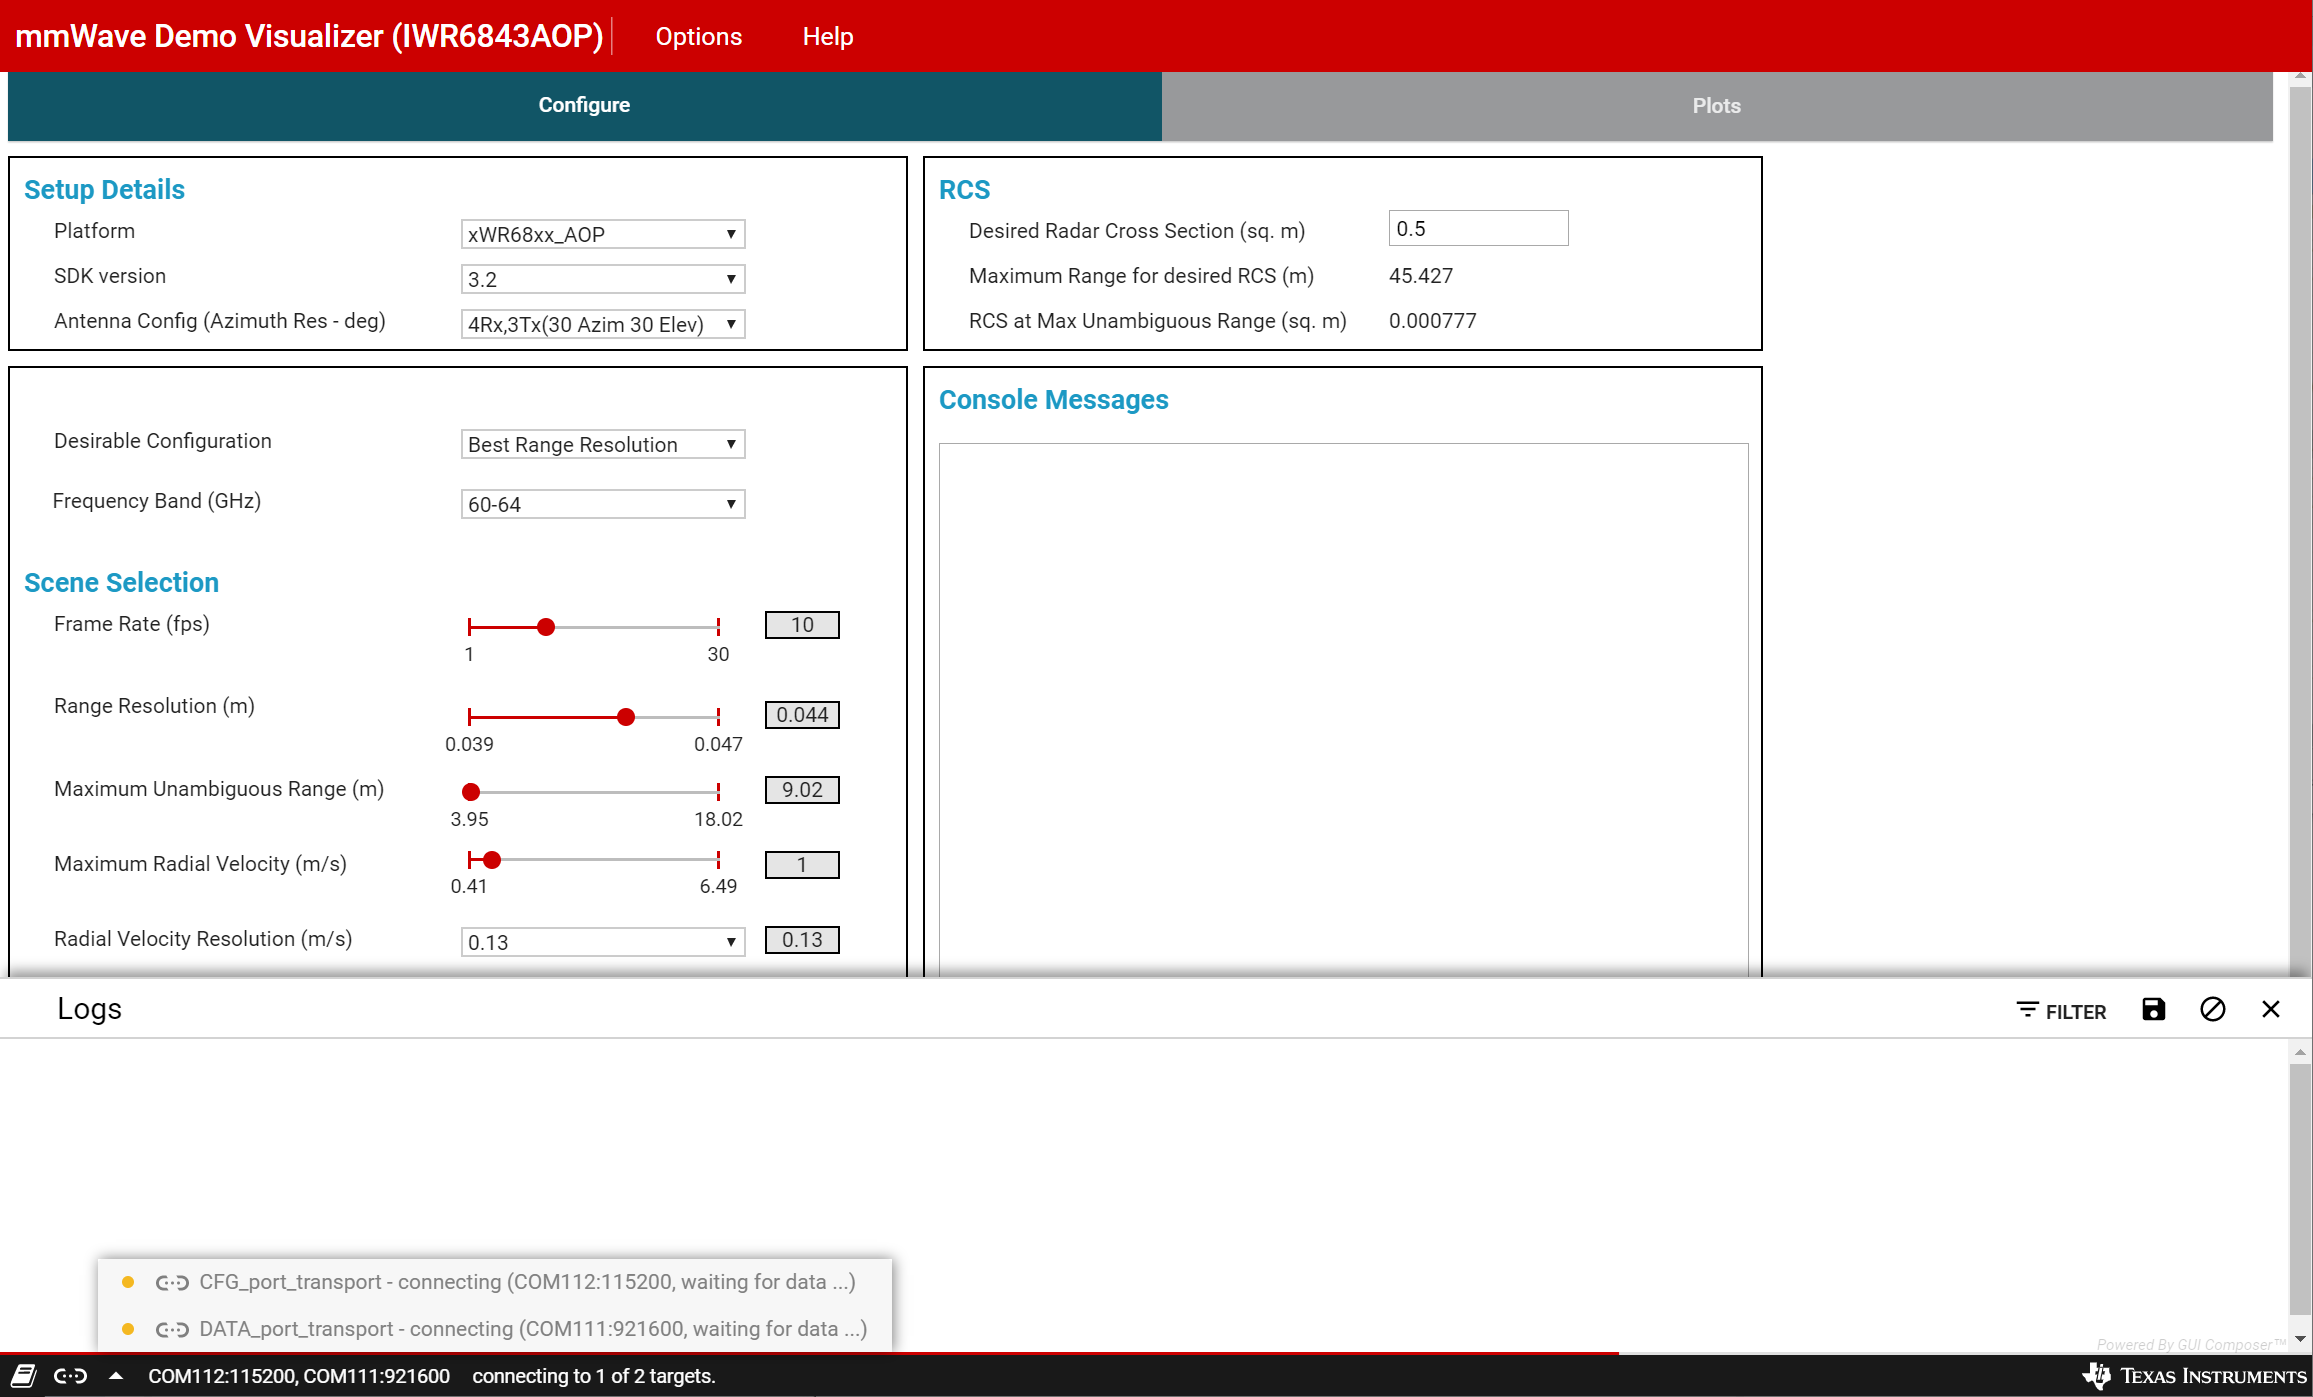Open the Frequency Band dropdown
The image size is (2313, 1397).
pyautogui.click(x=603, y=504)
